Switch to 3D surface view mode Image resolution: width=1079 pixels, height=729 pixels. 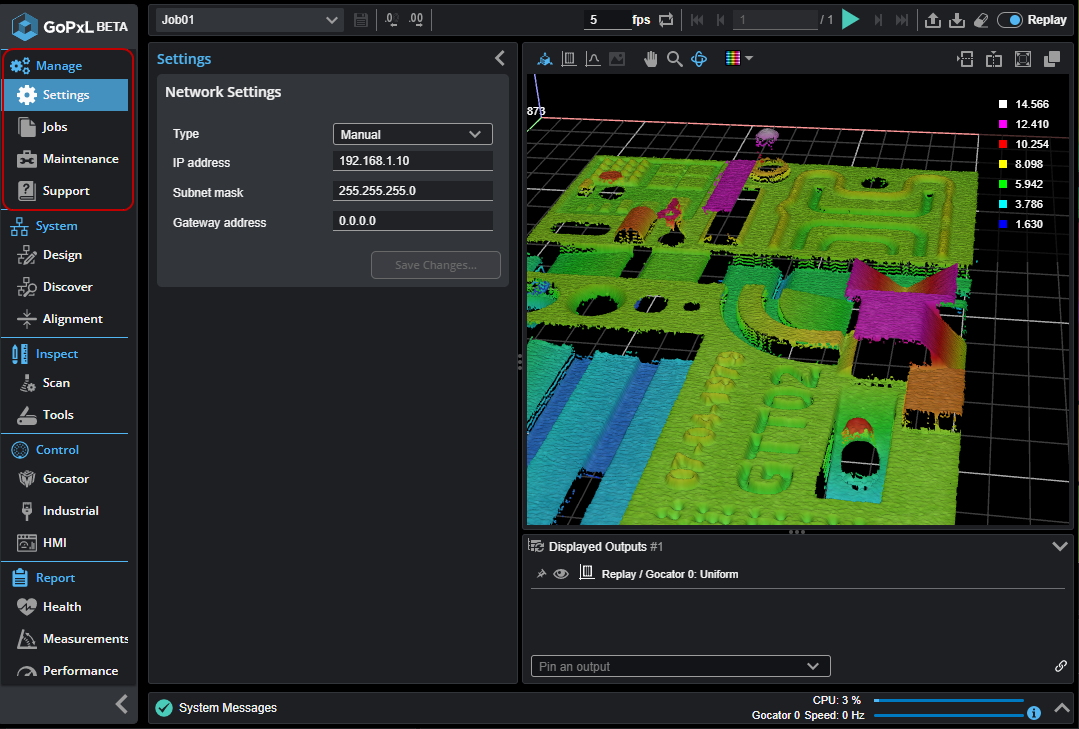(545, 59)
